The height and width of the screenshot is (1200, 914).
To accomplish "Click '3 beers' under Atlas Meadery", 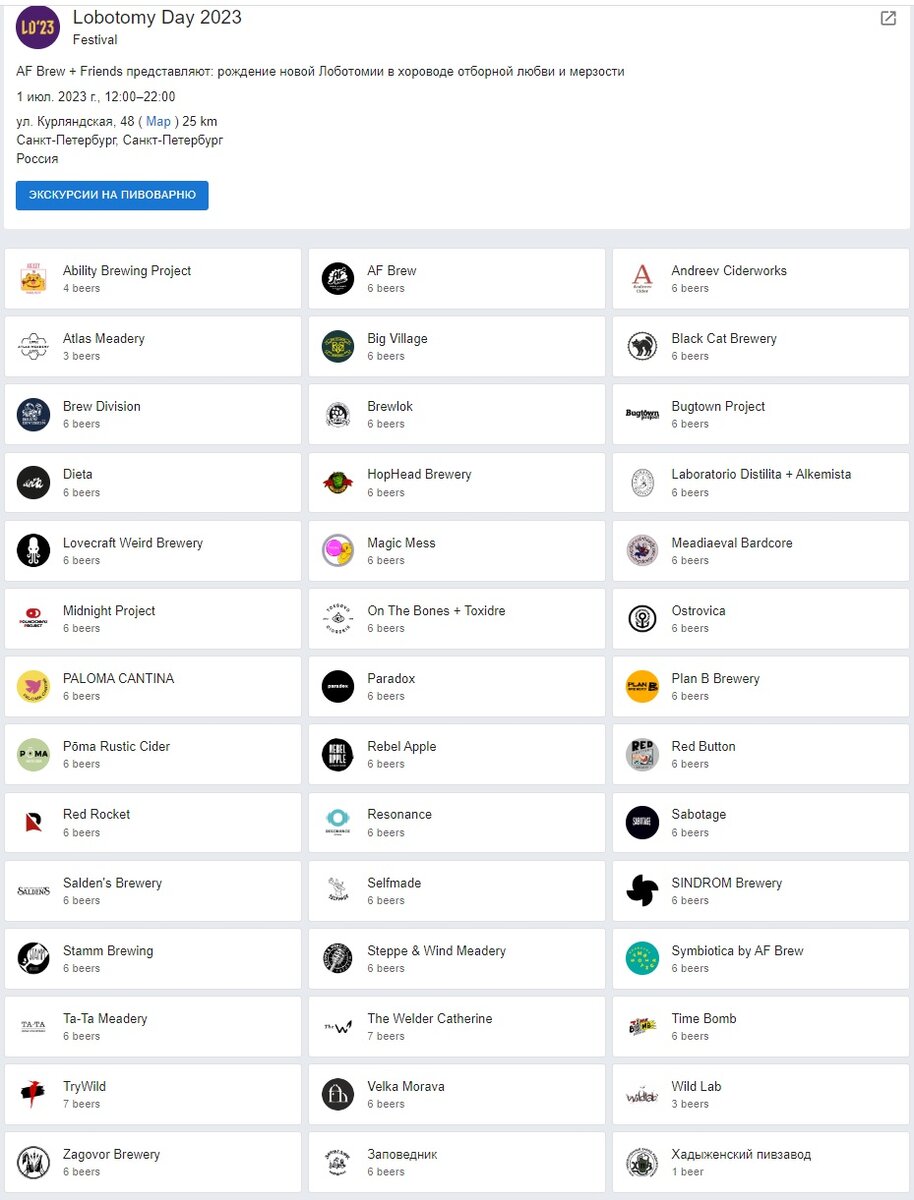I will (x=82, y=356).
